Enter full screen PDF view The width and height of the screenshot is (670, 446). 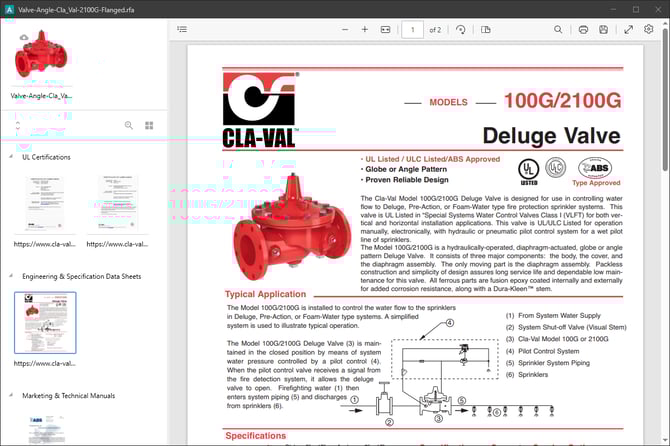629,30
